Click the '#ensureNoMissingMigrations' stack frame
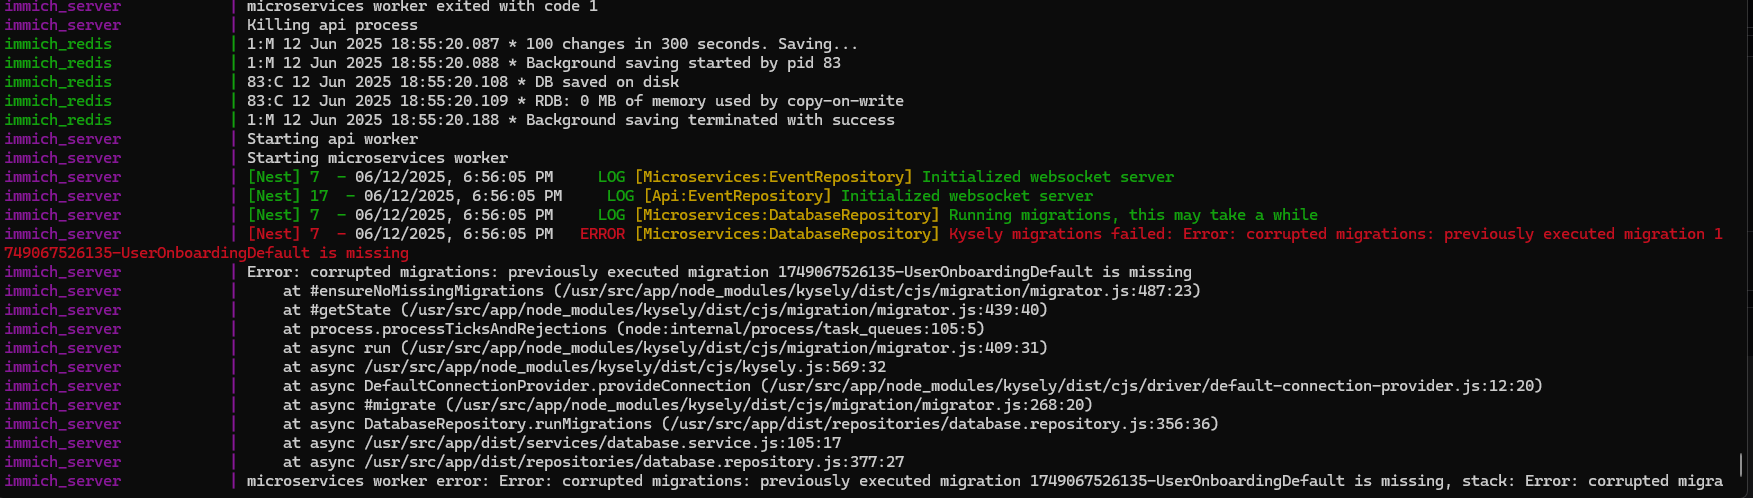 click(741, 291)
